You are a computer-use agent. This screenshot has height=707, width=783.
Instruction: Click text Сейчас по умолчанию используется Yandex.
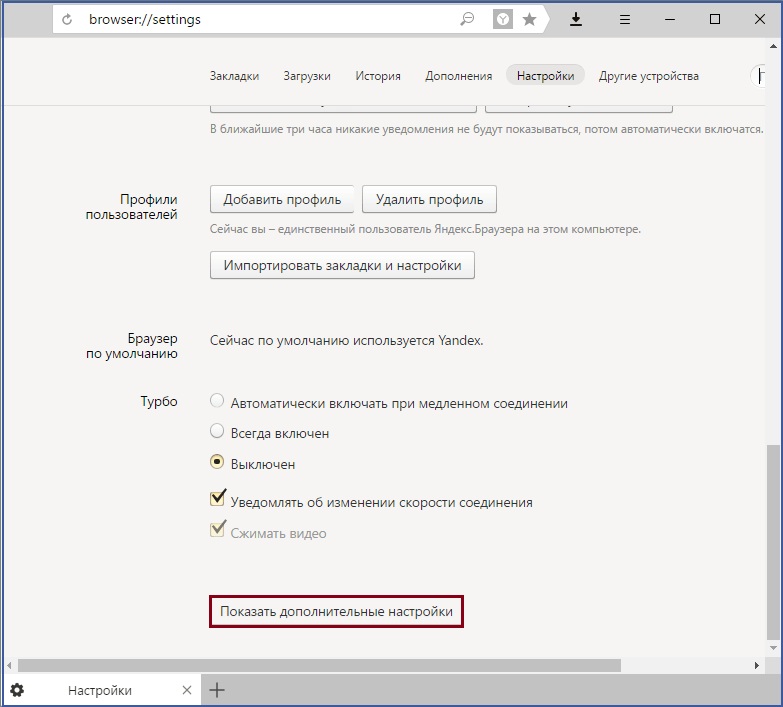coord(347,341)
